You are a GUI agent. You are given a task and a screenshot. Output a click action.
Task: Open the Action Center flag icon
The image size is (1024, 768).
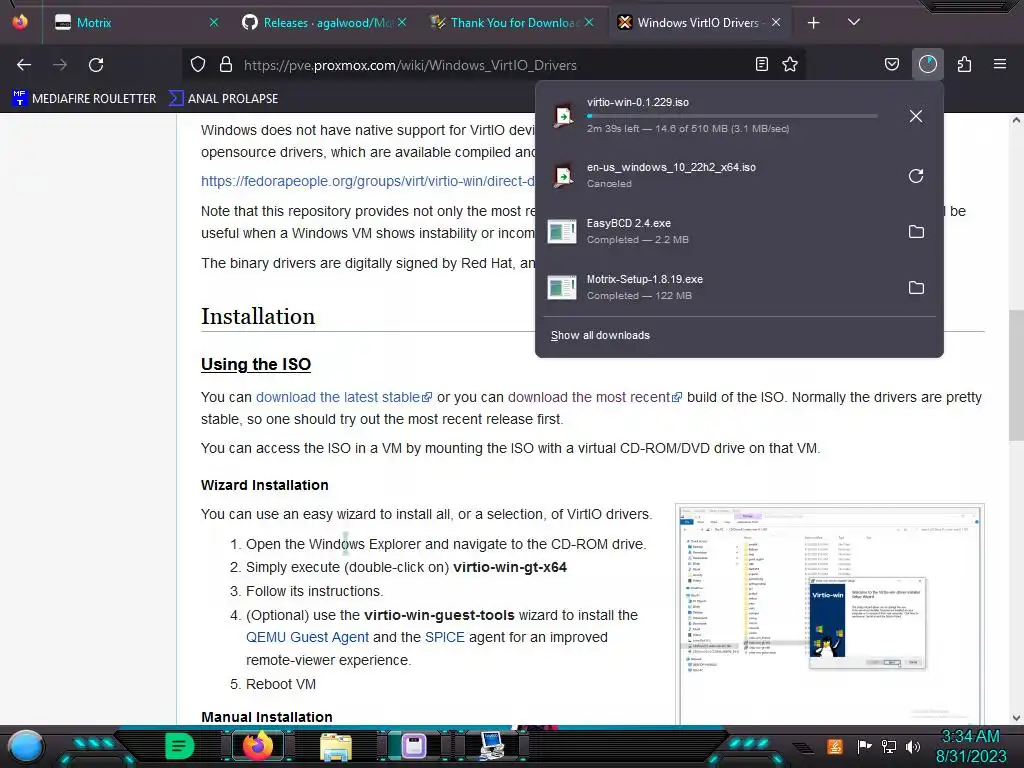[865, 746]
